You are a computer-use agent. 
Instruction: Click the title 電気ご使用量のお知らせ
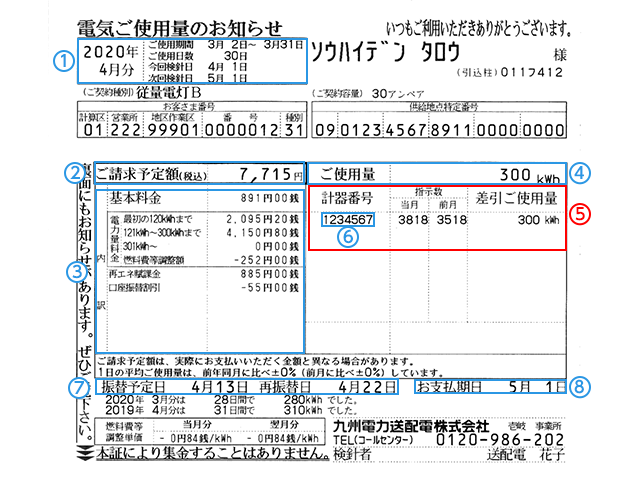(x=180, y=29)
